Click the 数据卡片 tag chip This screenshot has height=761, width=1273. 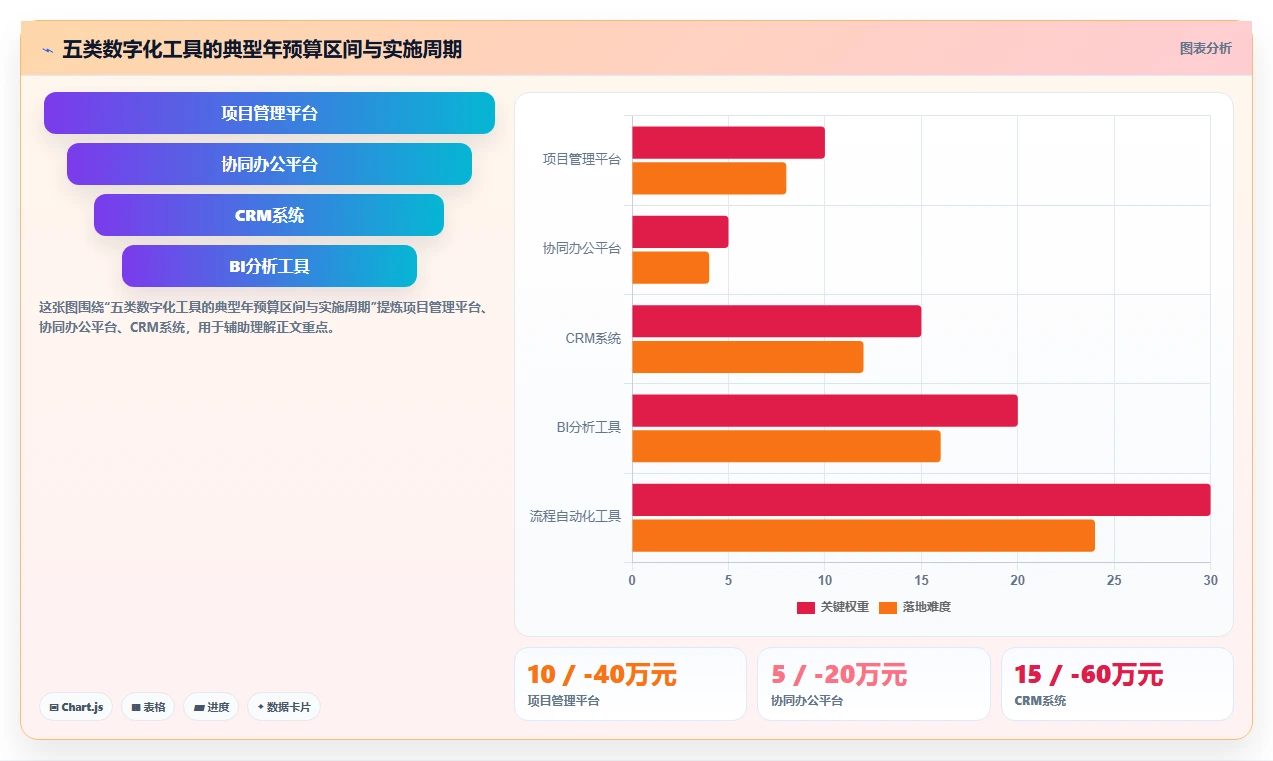tap(284, 707)
